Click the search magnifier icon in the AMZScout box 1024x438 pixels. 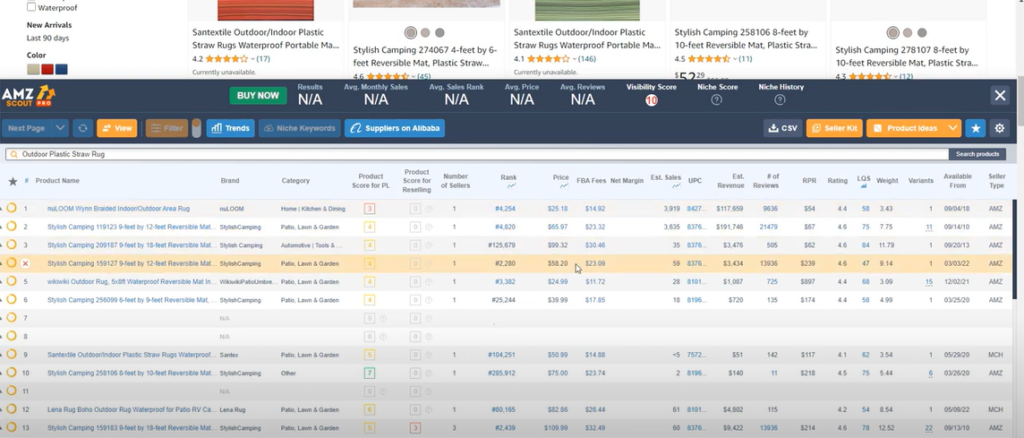pos(14,155)
